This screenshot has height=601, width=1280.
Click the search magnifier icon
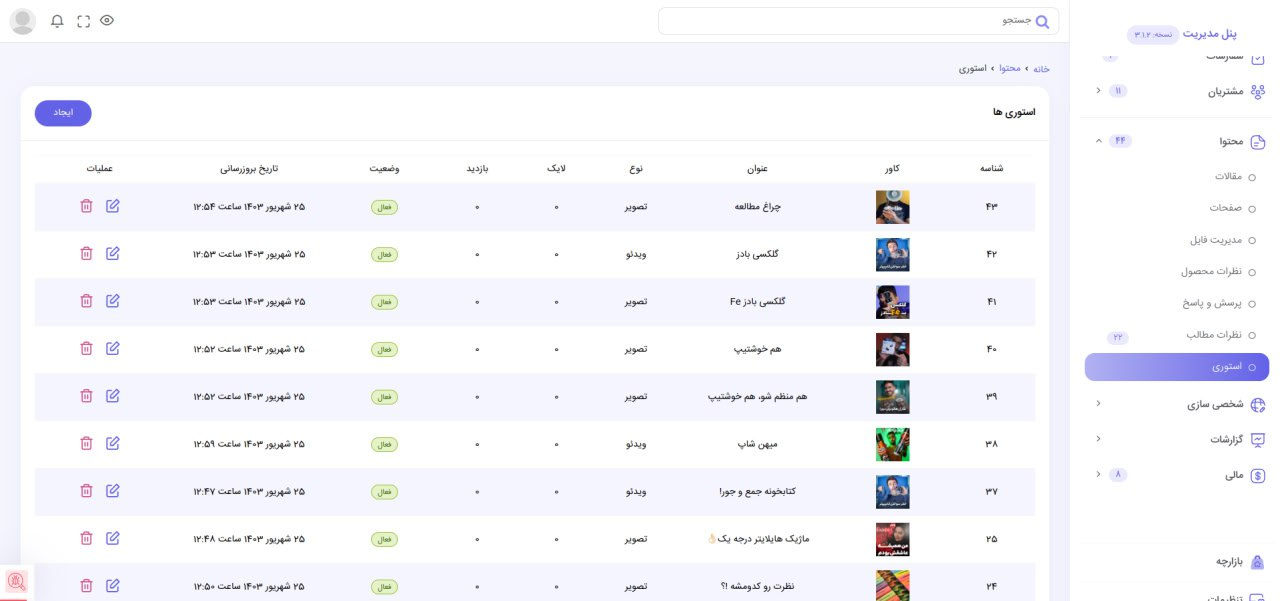pos(1042,21)
